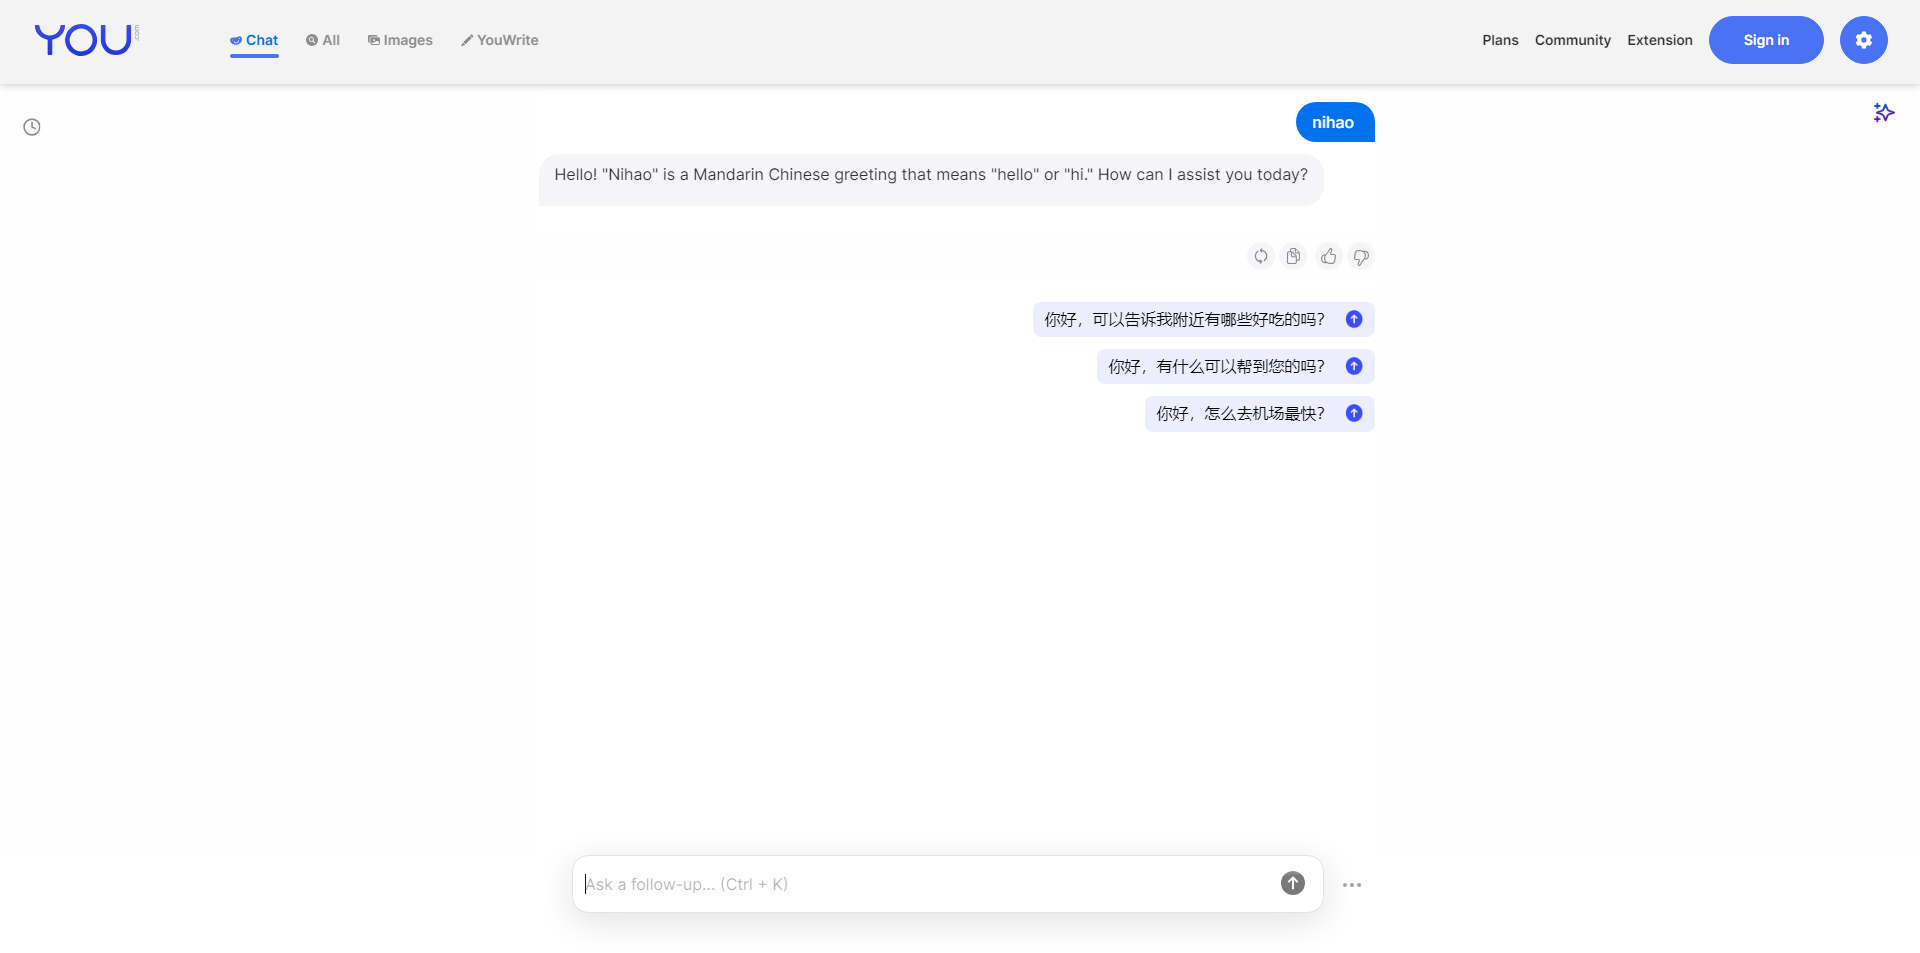
Task: Open the Extension link
Action: [x=1660, y=40]
